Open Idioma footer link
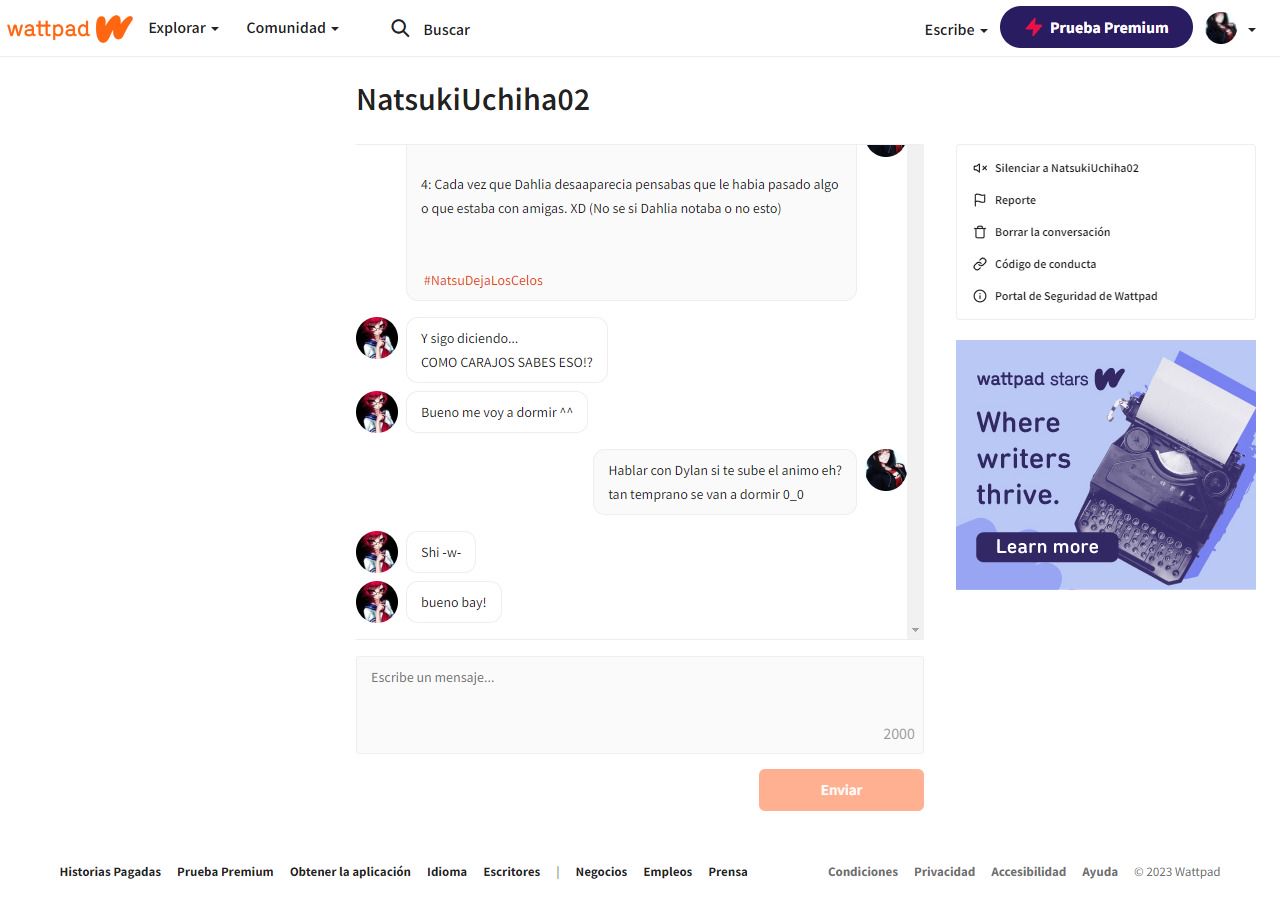 447,872
